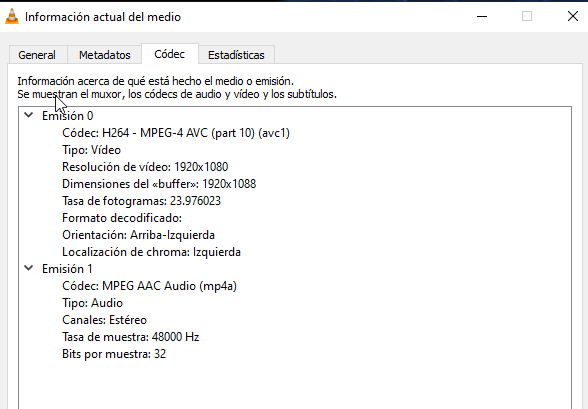Screen dimensions: 588x409
Task: Select the buffer dimensions 1920x1088 row
Action: click(x=159, y=184)
